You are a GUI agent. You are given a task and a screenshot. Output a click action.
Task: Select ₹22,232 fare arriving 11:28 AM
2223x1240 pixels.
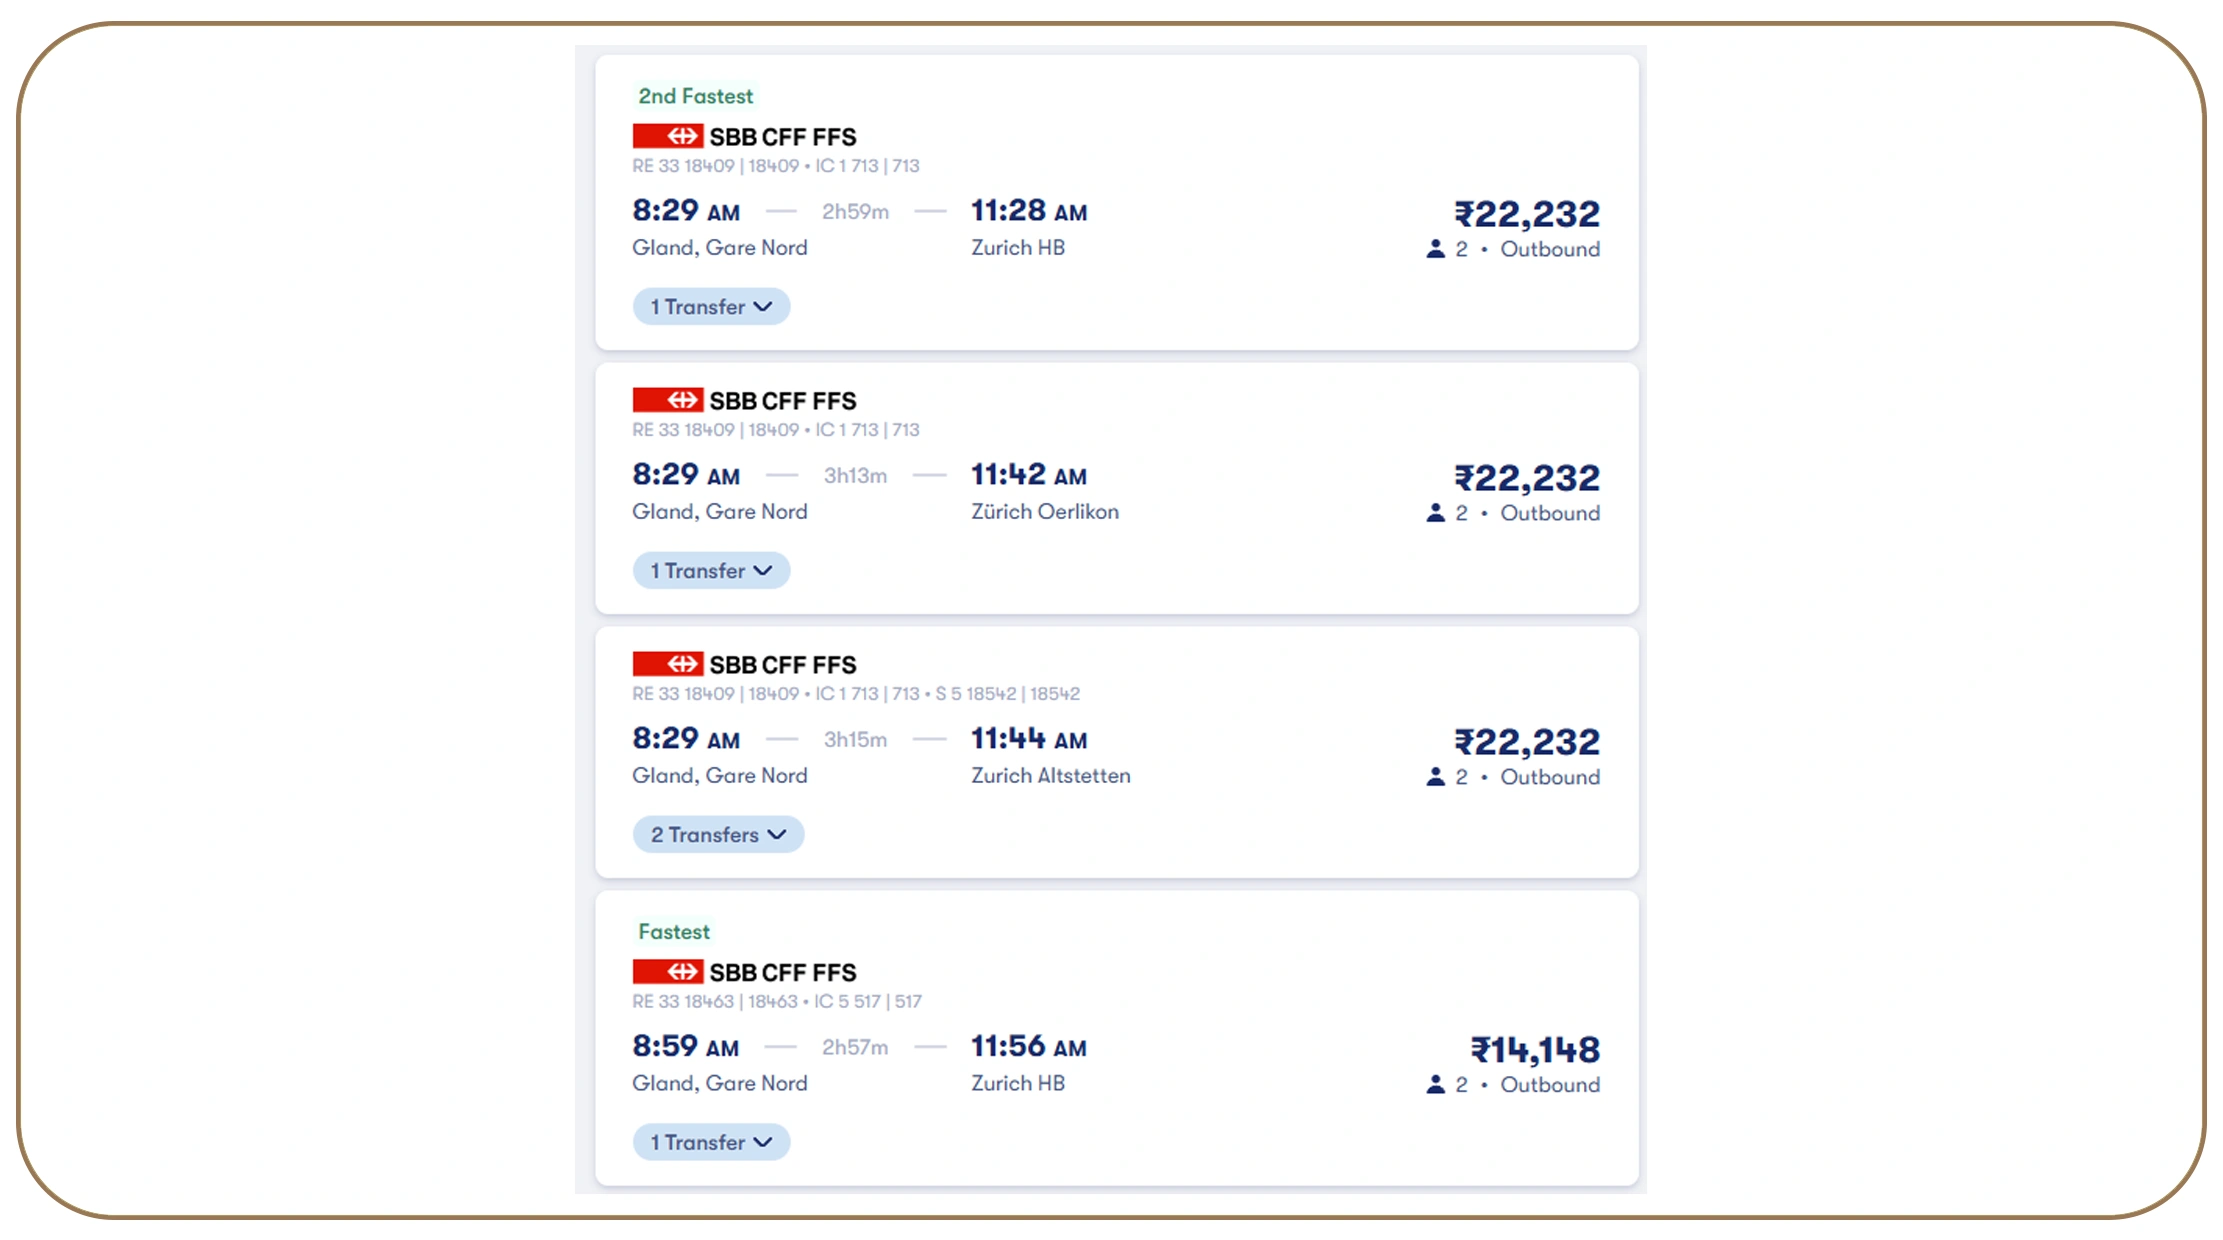click(1526, 214)
